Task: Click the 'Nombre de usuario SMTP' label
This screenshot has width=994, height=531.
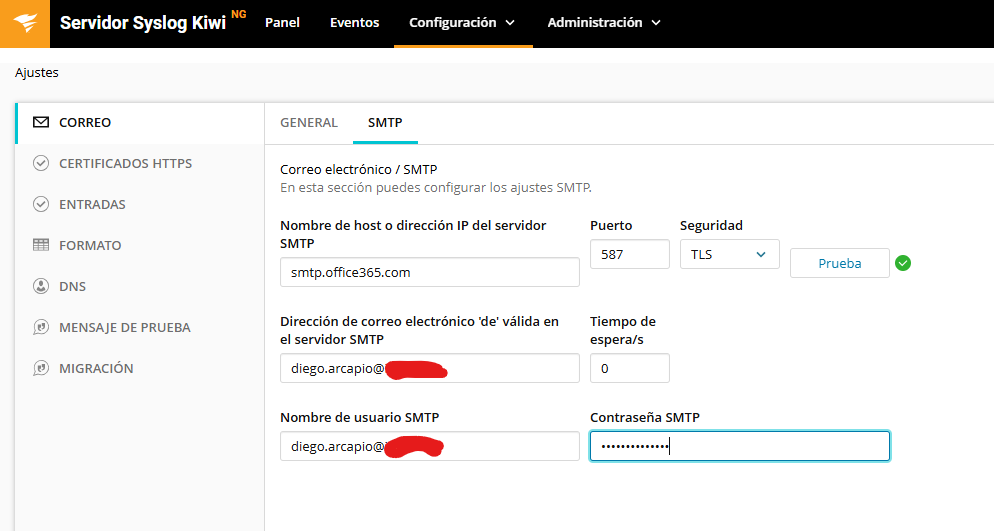Action: tap(359, 418)
